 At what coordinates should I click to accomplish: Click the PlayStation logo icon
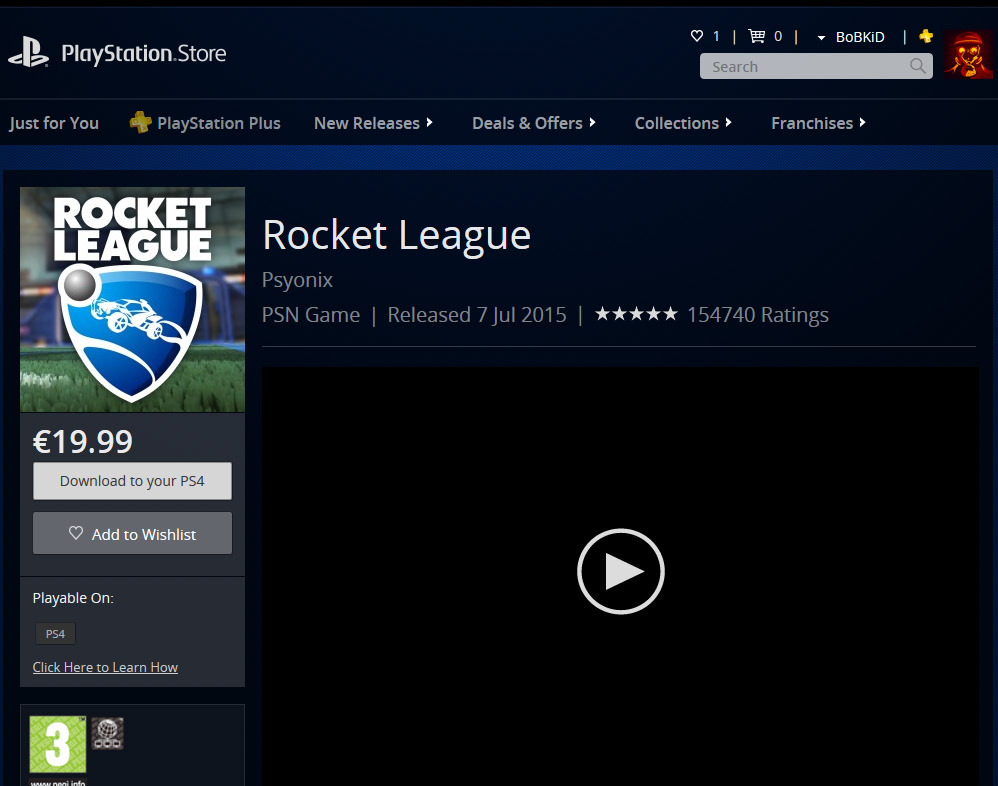click(x=29, y=52)
